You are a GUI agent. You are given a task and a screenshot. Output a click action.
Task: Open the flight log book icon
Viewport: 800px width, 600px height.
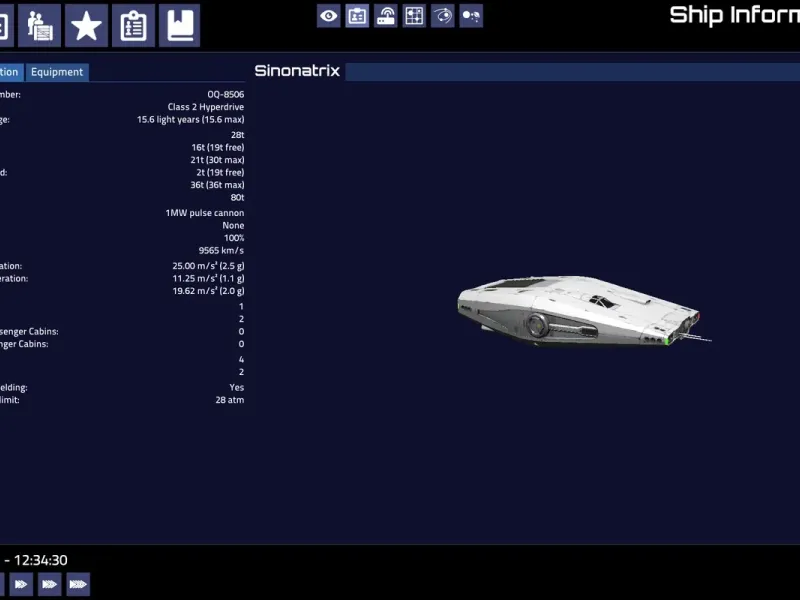click(180, 26)
